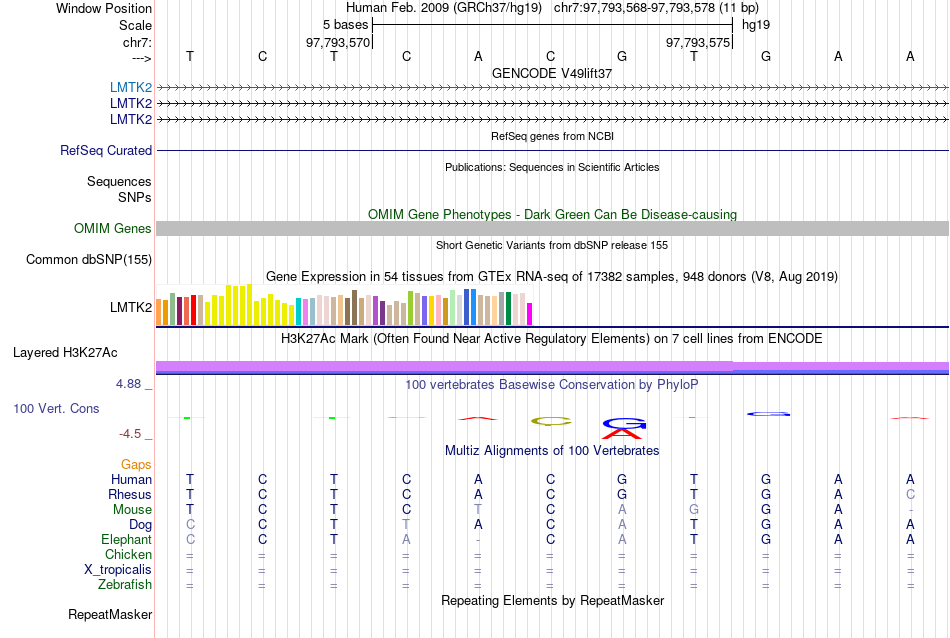
Task: Click Short Genetic Variants from dbSNP title
Action: pyautogui.click(x=552, y=245)
